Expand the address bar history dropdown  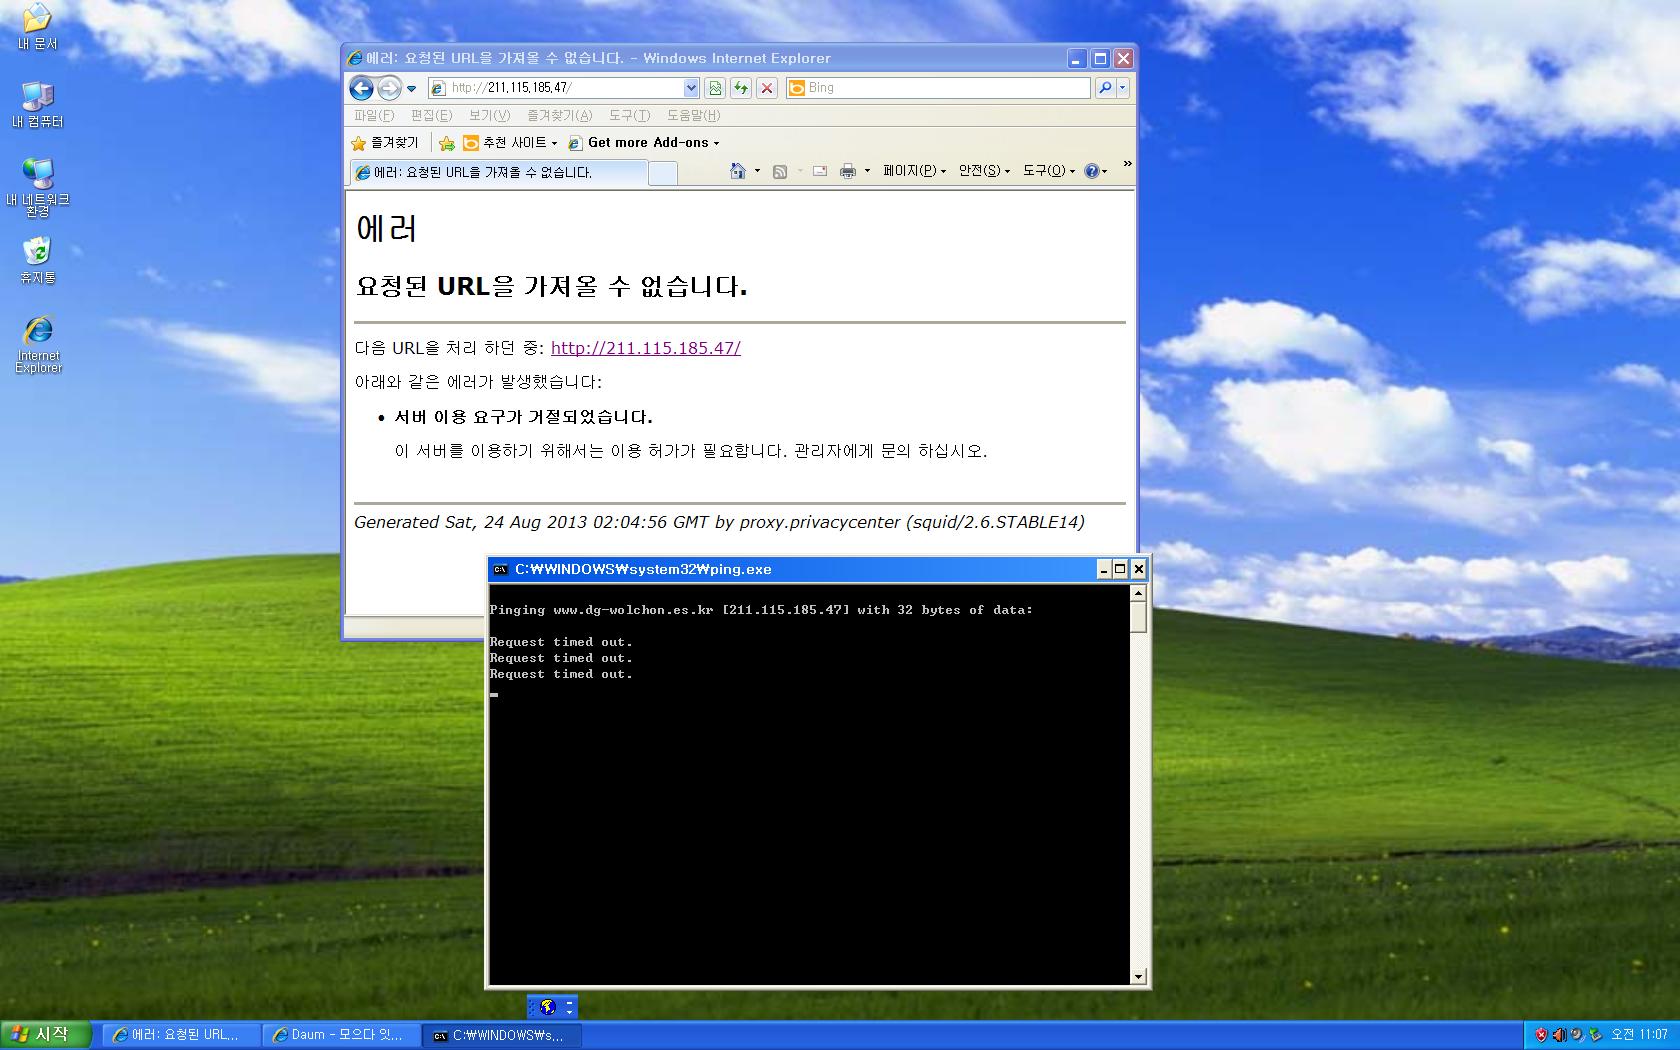[x=691, y=88]
